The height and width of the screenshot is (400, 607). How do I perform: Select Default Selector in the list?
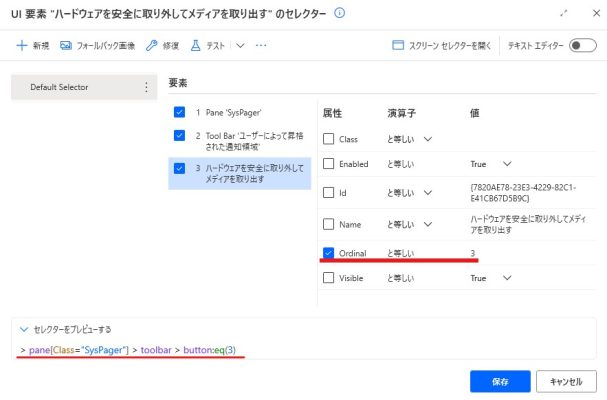click(x=59, y=88)
